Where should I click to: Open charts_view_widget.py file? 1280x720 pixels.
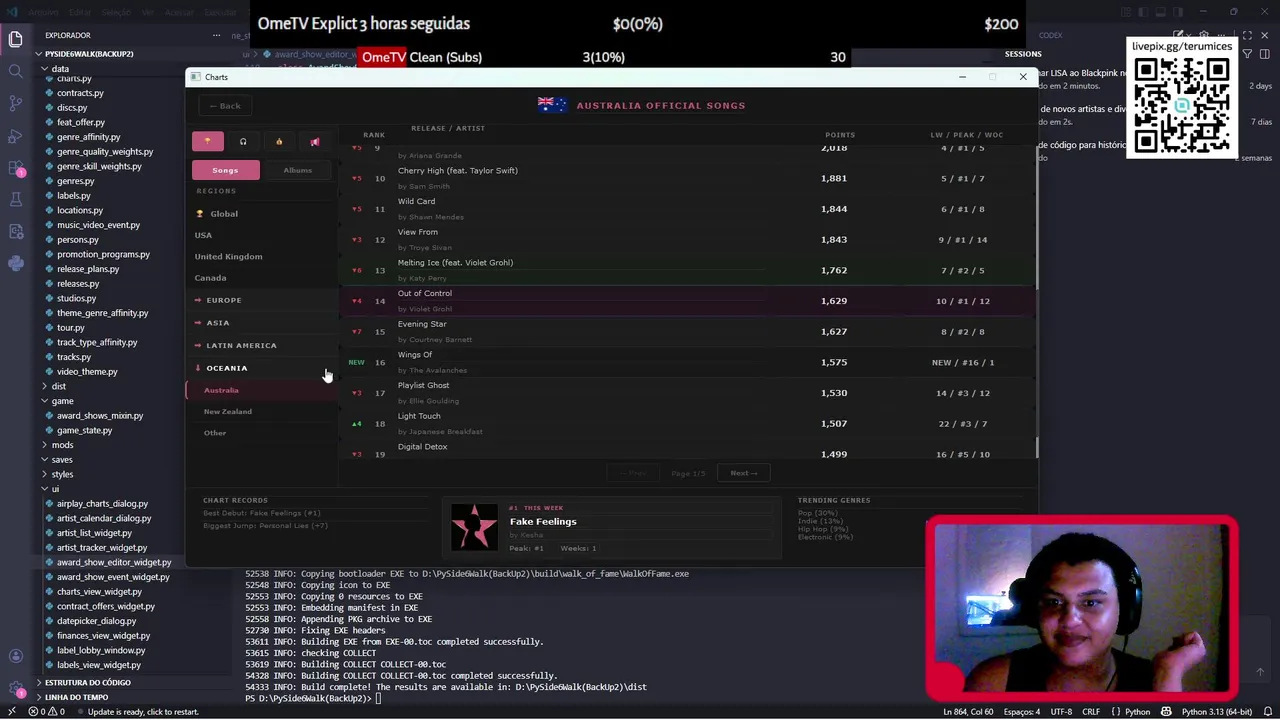(99, 592)
